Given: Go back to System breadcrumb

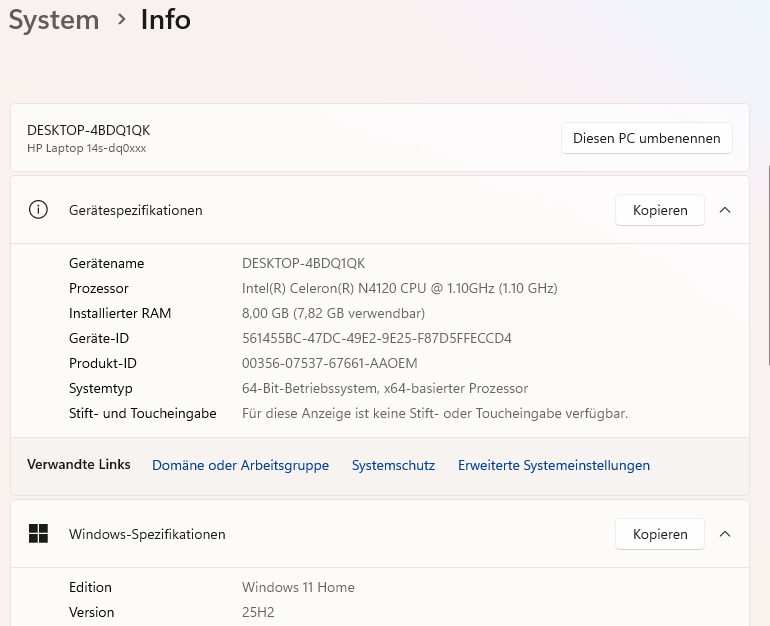Looking at the screenshot, I should point(54,20).
